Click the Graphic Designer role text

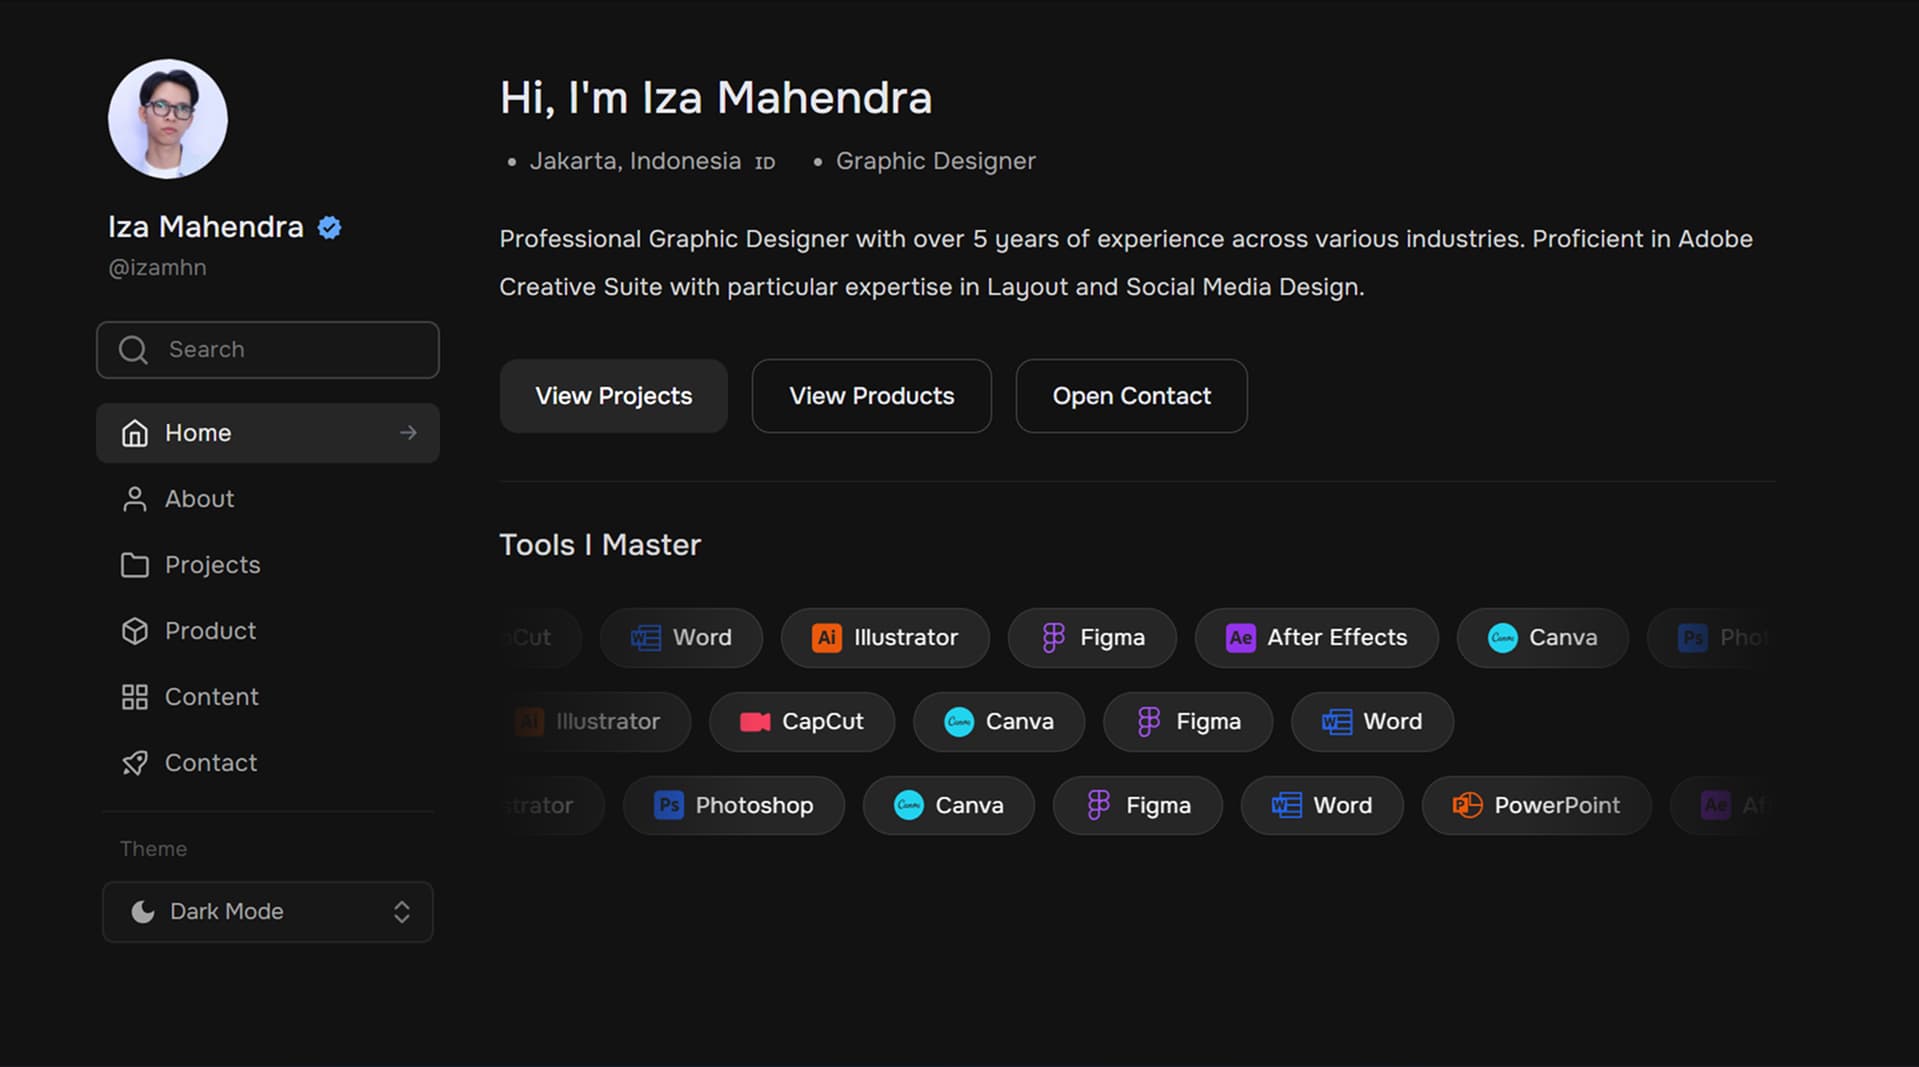coord(935,161)
